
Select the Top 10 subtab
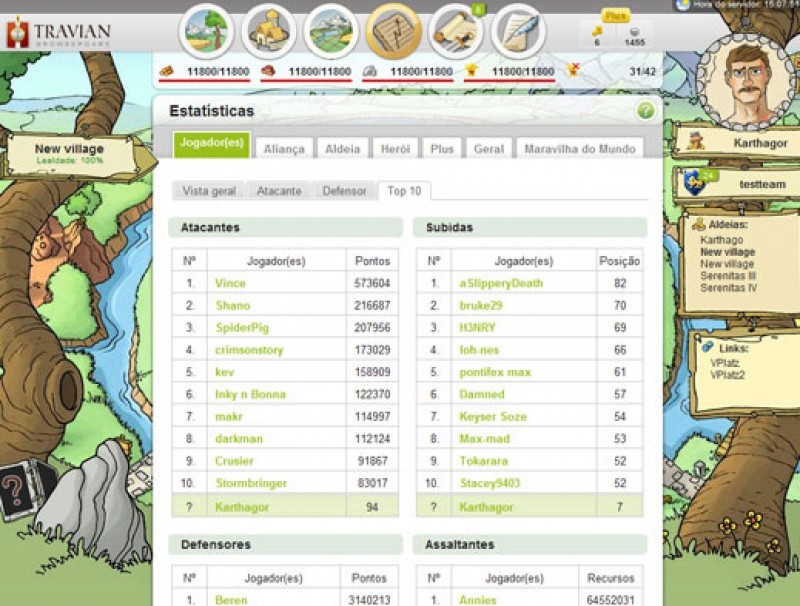(x=404, y=191)
